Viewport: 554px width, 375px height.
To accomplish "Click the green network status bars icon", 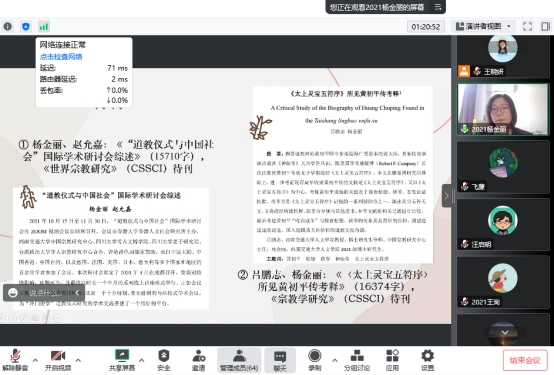I will [x=44, y=27].
